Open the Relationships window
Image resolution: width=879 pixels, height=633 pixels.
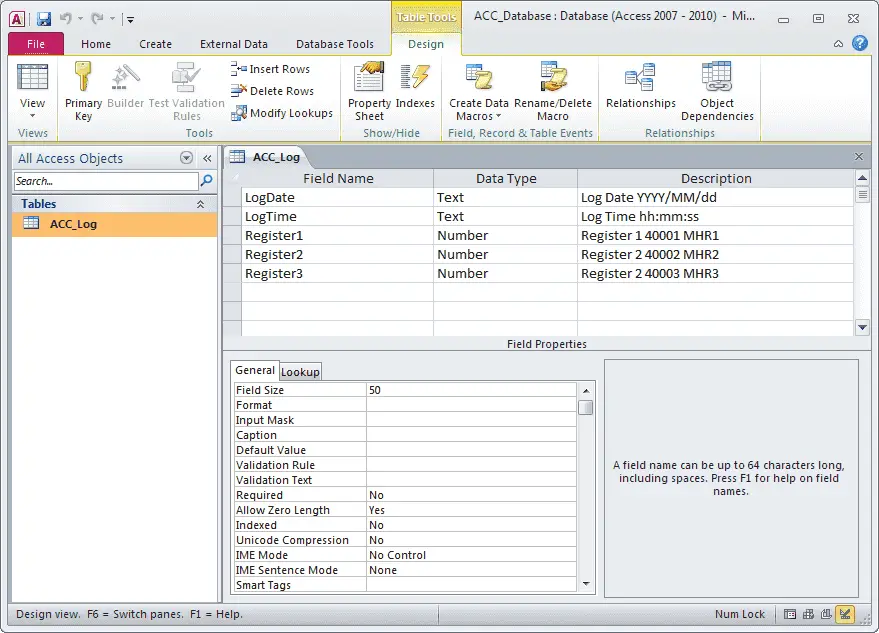tap(641, 86)
